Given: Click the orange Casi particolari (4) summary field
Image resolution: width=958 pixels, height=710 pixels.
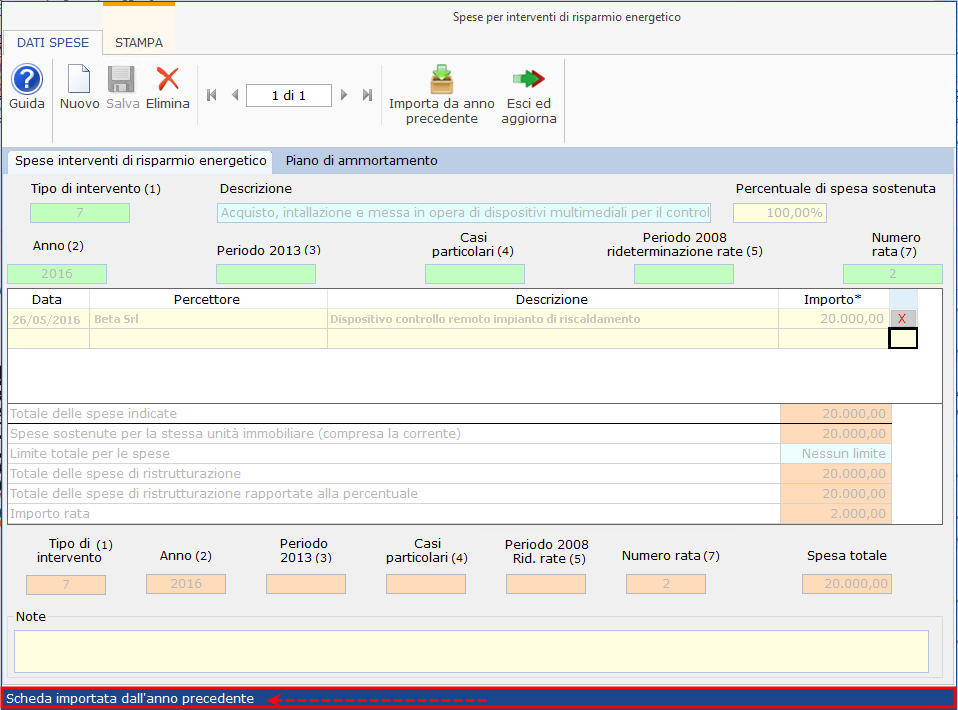Looking at the screenshot, I should pos(426,584).
